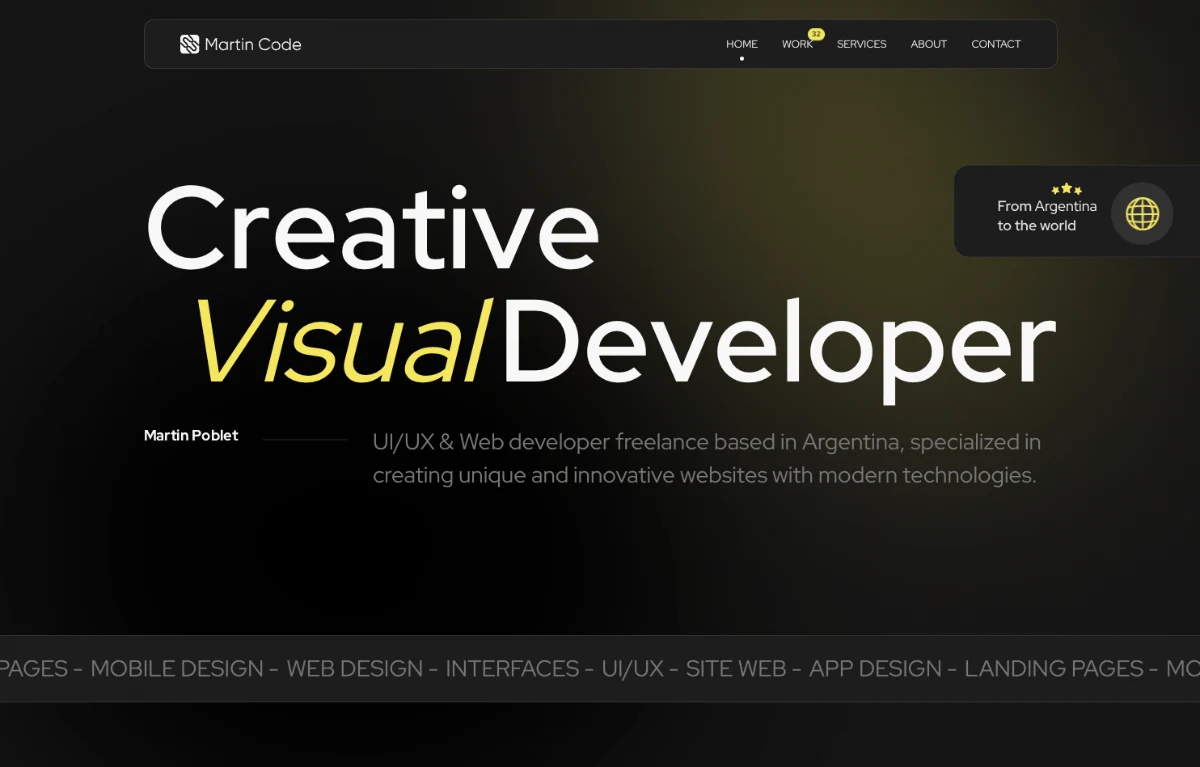
Task: Go to the Work section
Action: (x=796, y=45)
